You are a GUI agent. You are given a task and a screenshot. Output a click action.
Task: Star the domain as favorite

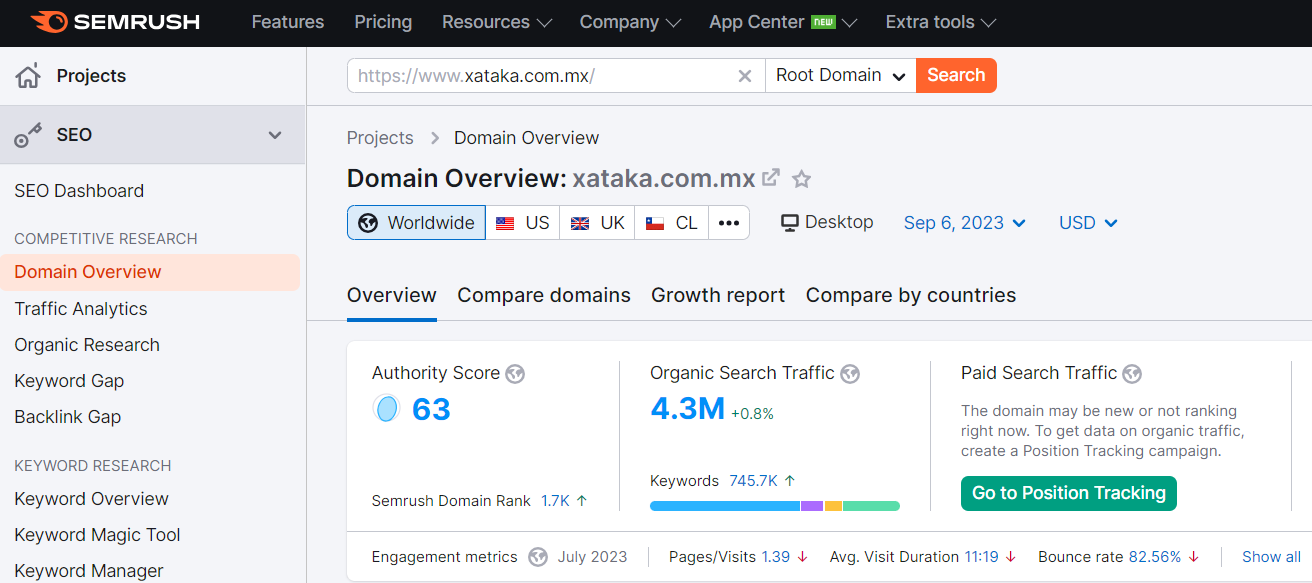pos(801,179)
